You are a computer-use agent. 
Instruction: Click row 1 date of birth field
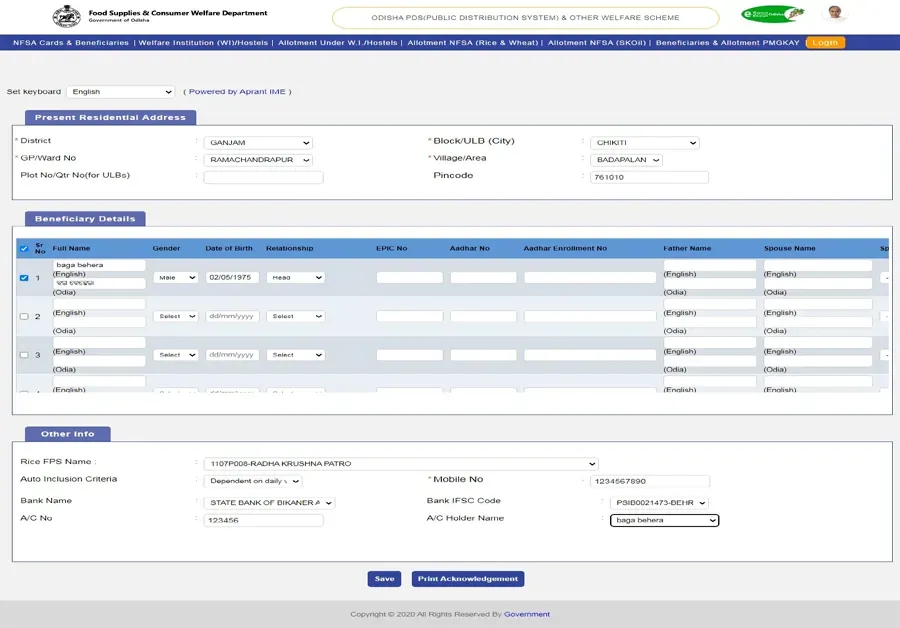coord(232,277)
